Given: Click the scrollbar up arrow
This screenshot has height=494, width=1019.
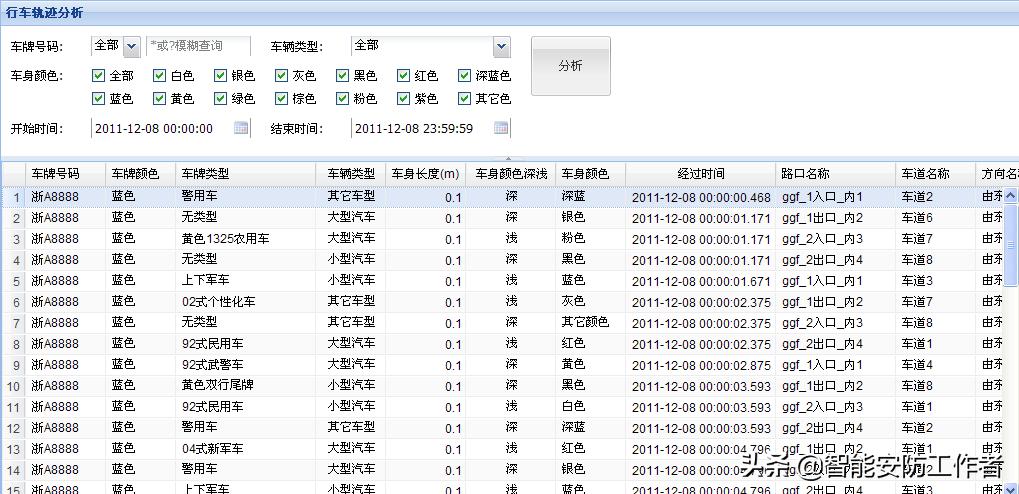Looking at the screenshot, I should [1011, 195].
